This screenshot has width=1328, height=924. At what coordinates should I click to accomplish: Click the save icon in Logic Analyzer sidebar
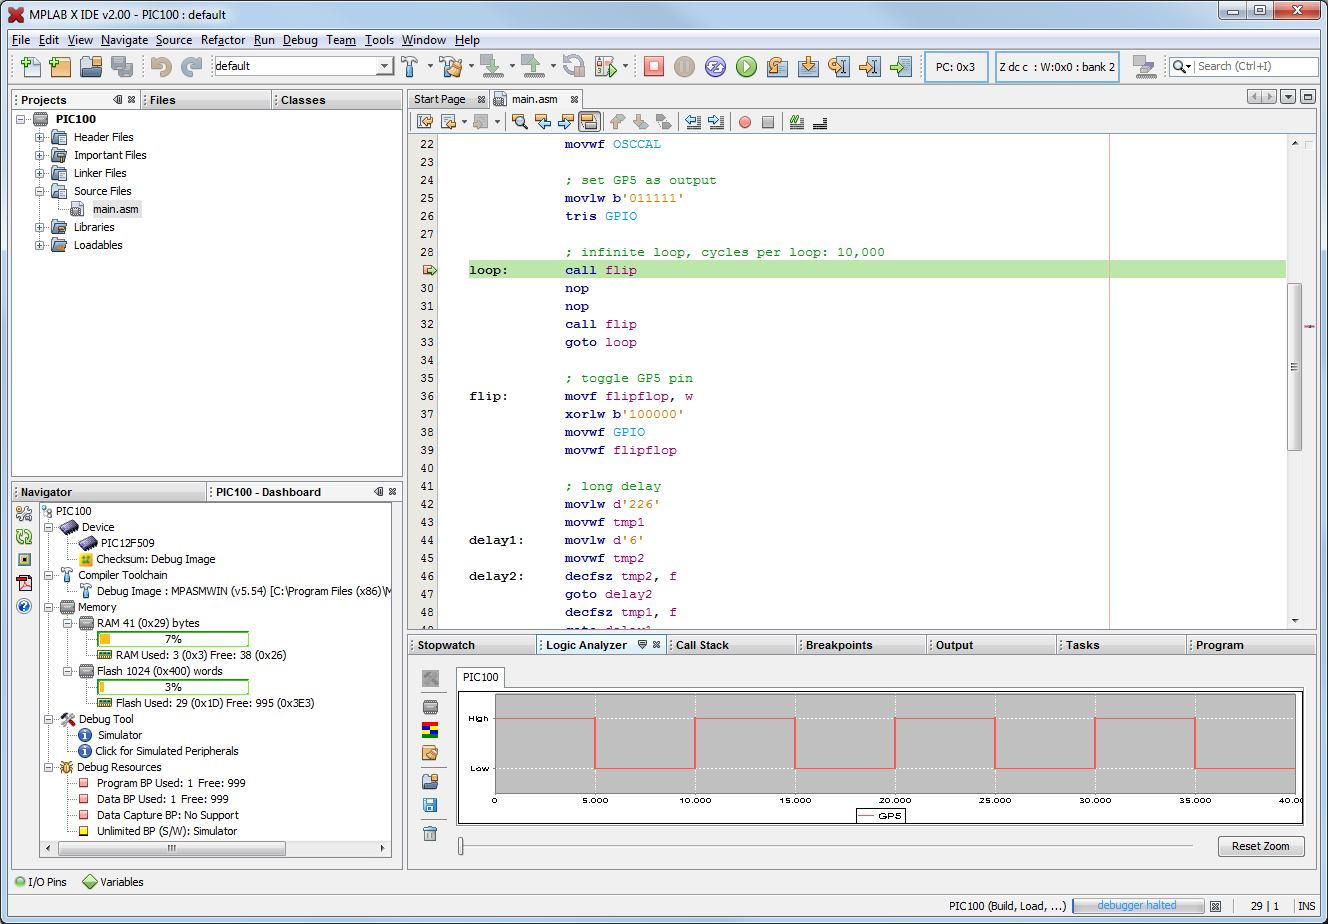pos(430,805)
